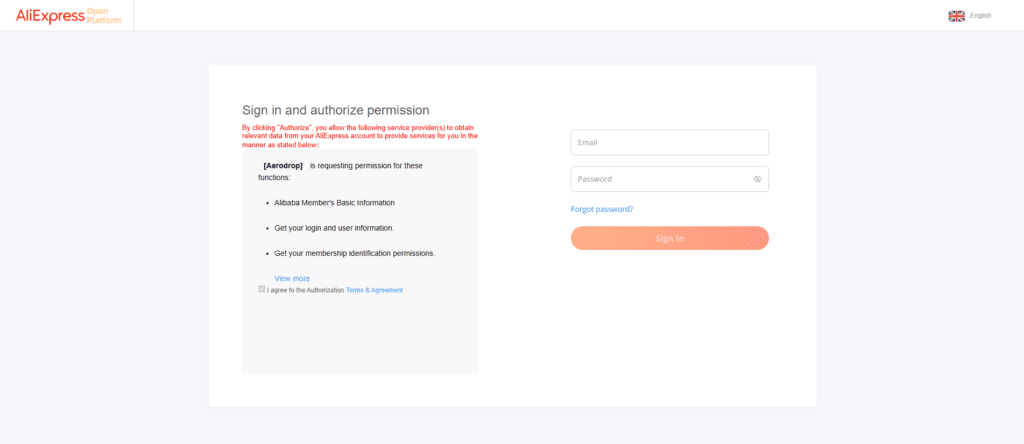Open the English language selector
Viewport: 1024px width, 444px height.
(980, 16)
